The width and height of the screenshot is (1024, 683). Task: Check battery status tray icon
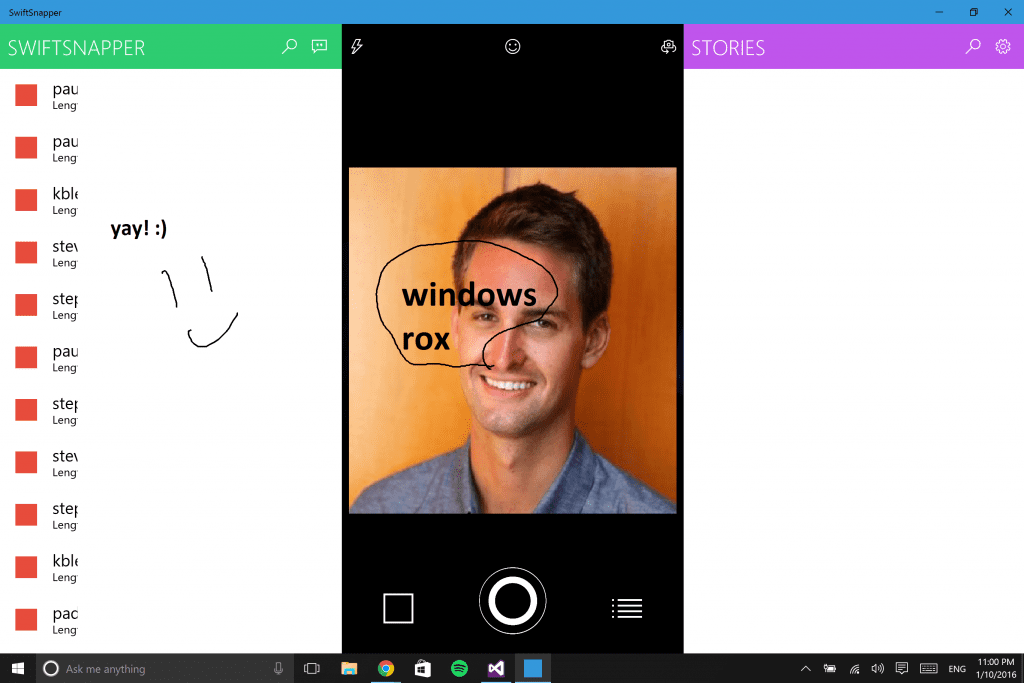point(830,669)
